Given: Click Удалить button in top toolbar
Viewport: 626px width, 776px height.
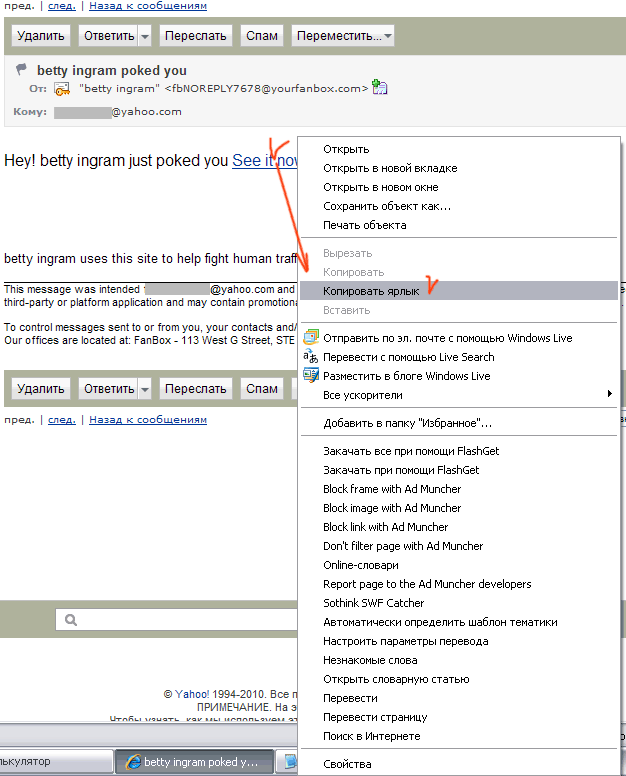Looking at the screenshot, I should coord(41,36).
